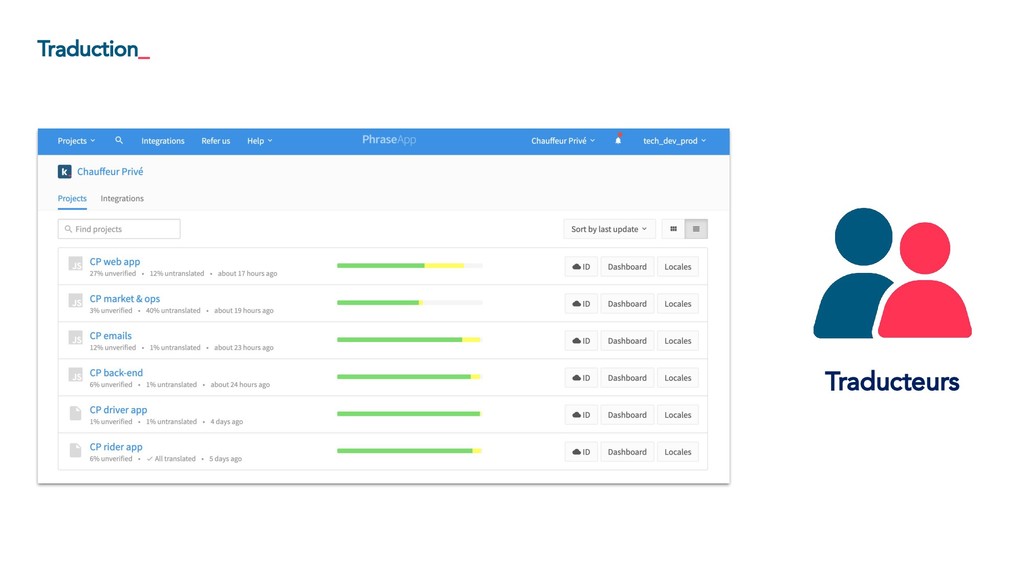Open the CP rider app project

(x=116, y=447)
